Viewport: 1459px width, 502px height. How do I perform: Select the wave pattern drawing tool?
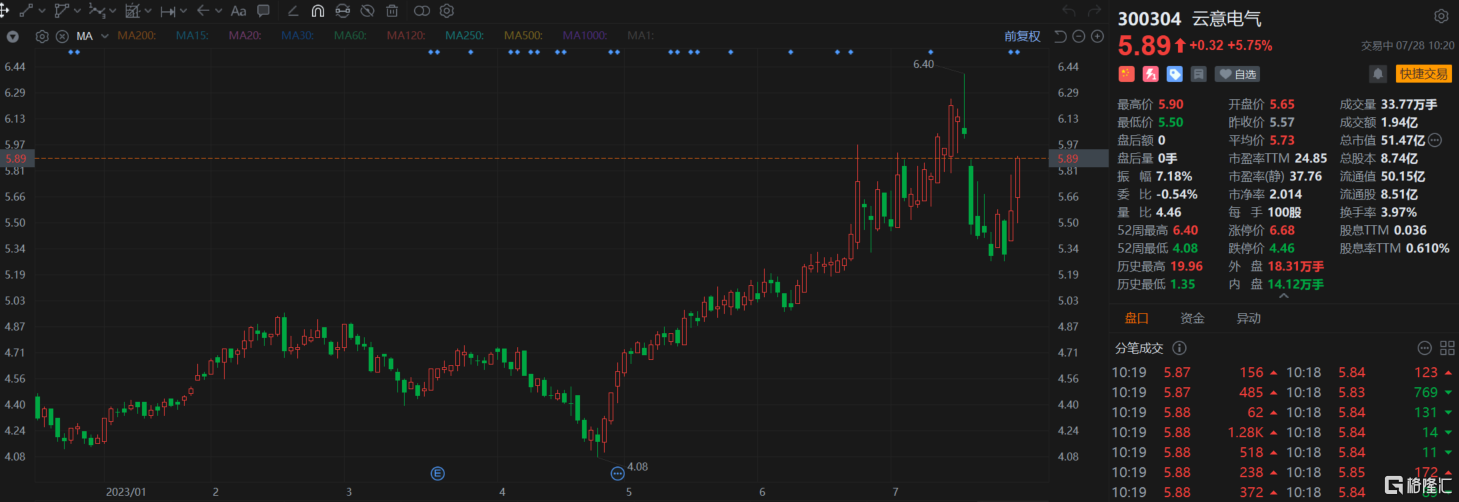click(97, 11)
